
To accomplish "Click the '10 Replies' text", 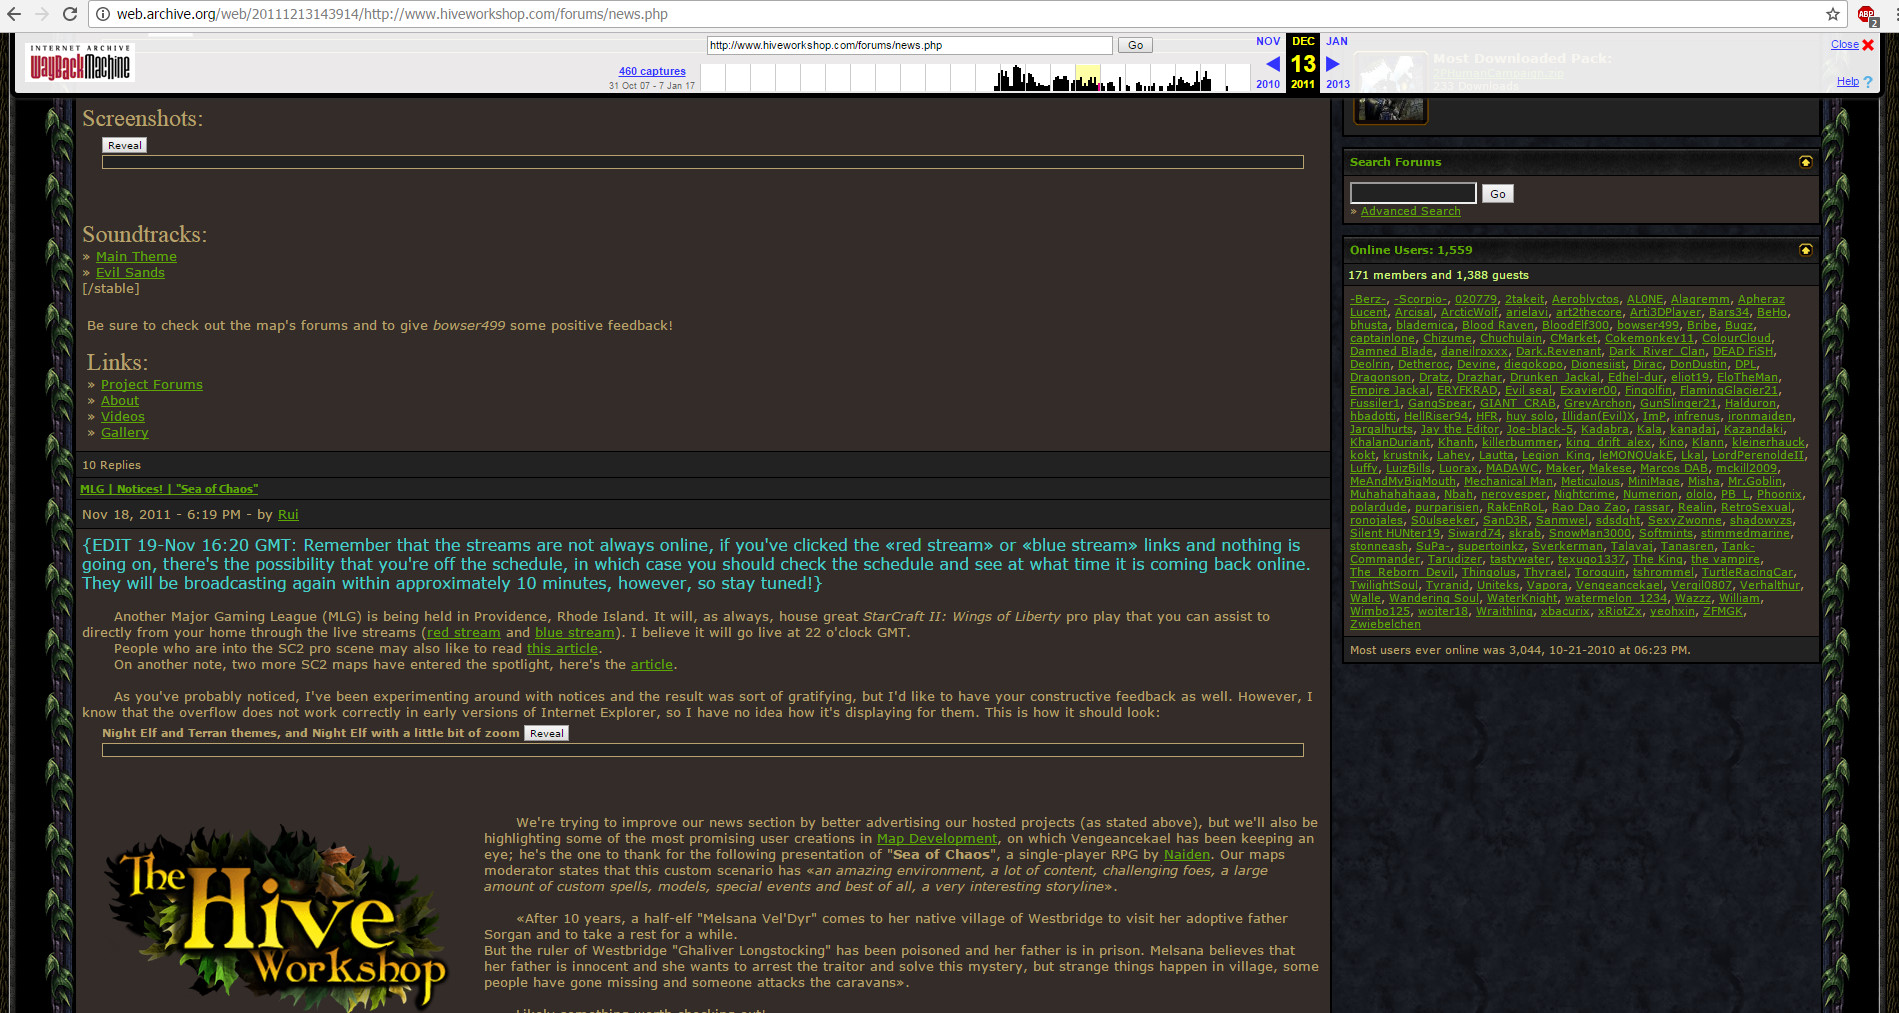I will pyautogui.click(x=111, y=465).
